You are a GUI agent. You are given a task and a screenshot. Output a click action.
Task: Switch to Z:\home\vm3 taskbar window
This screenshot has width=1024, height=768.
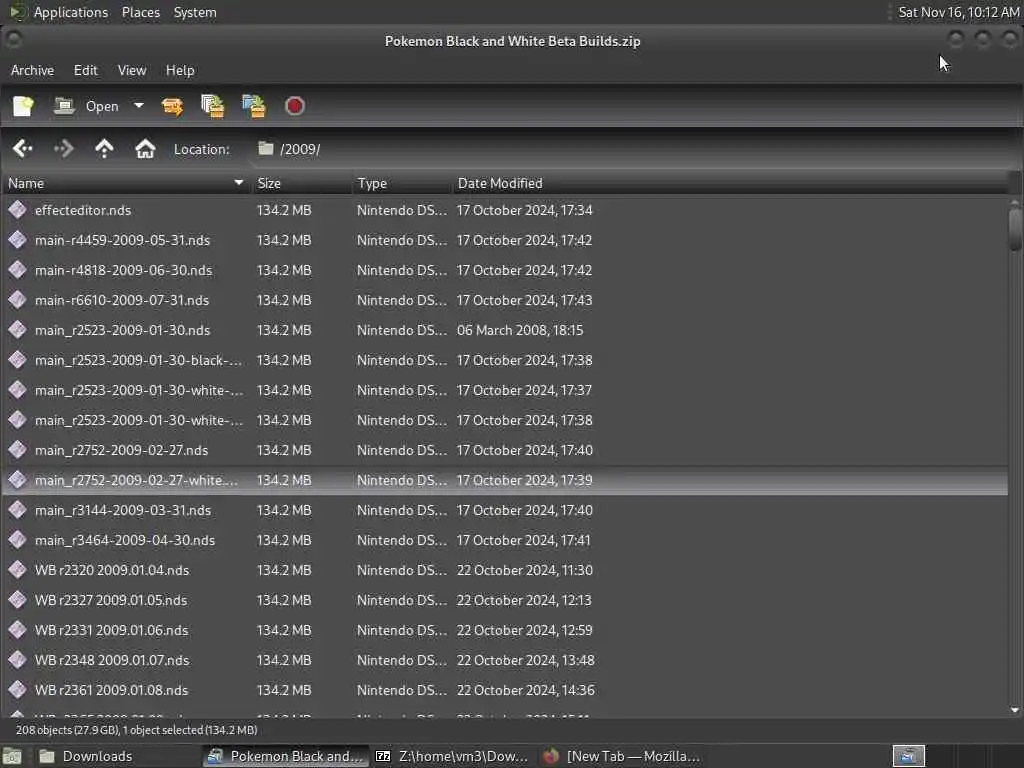click(x=452, y=756)
